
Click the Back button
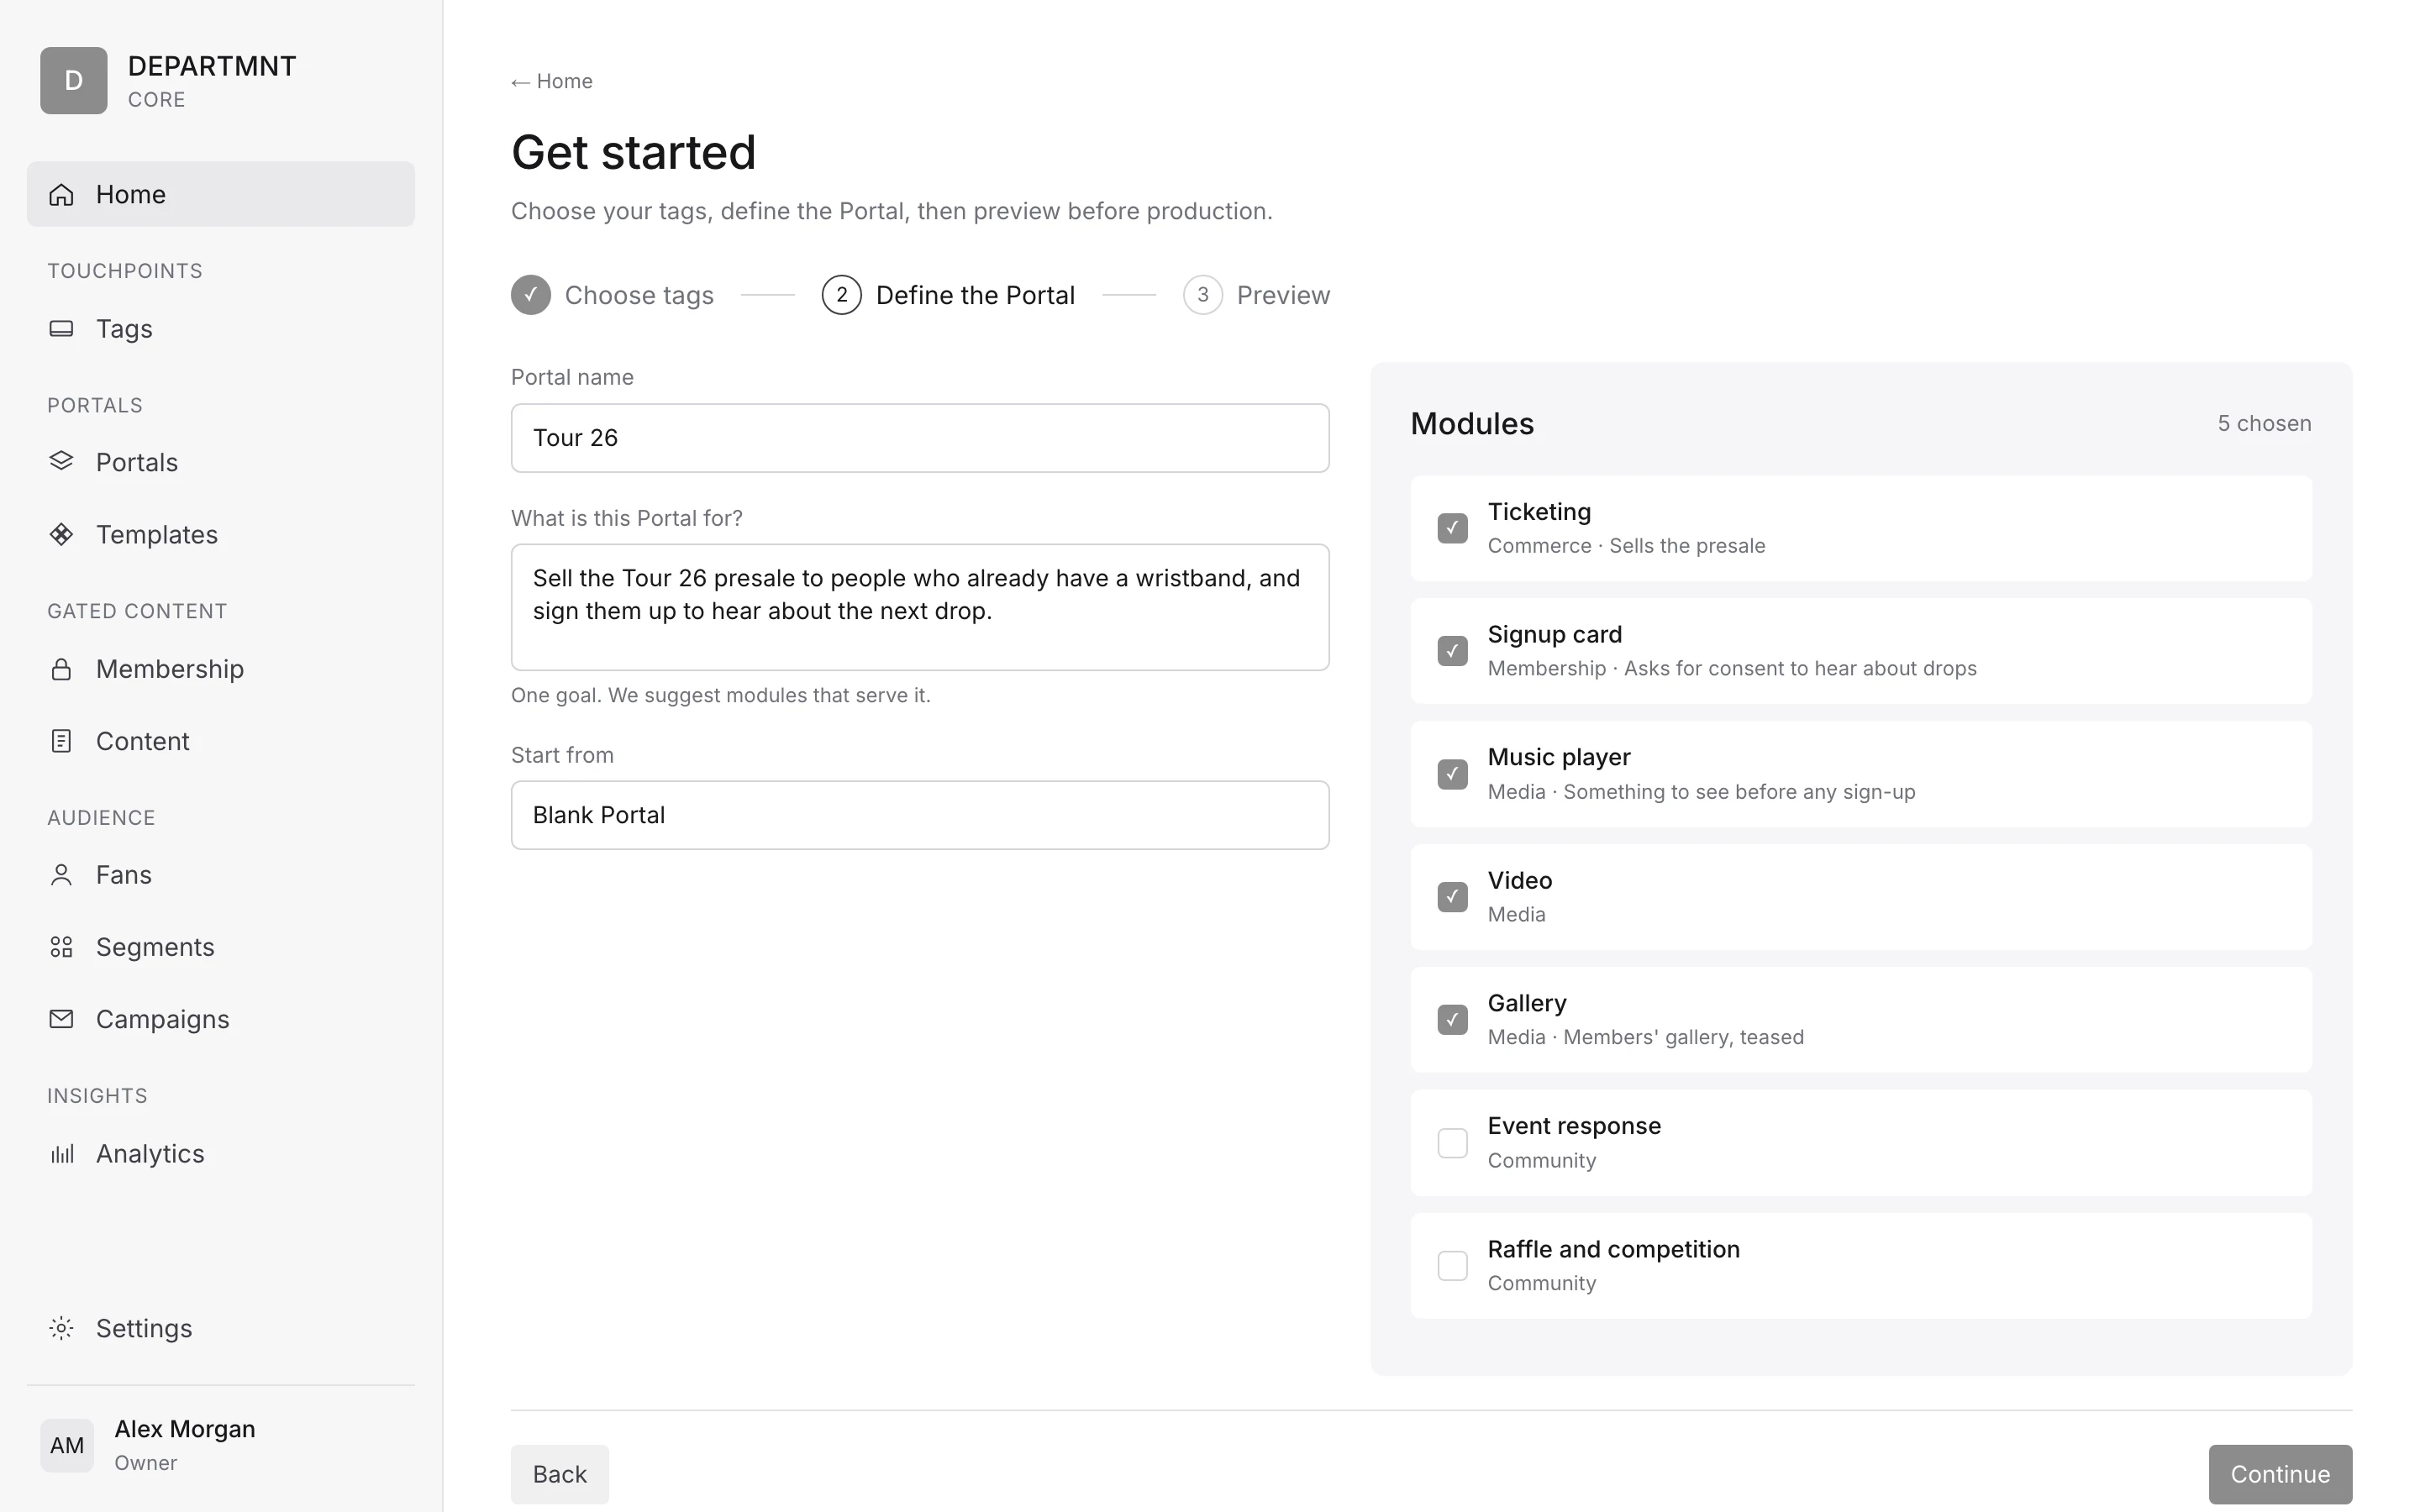click(560, 1474)
